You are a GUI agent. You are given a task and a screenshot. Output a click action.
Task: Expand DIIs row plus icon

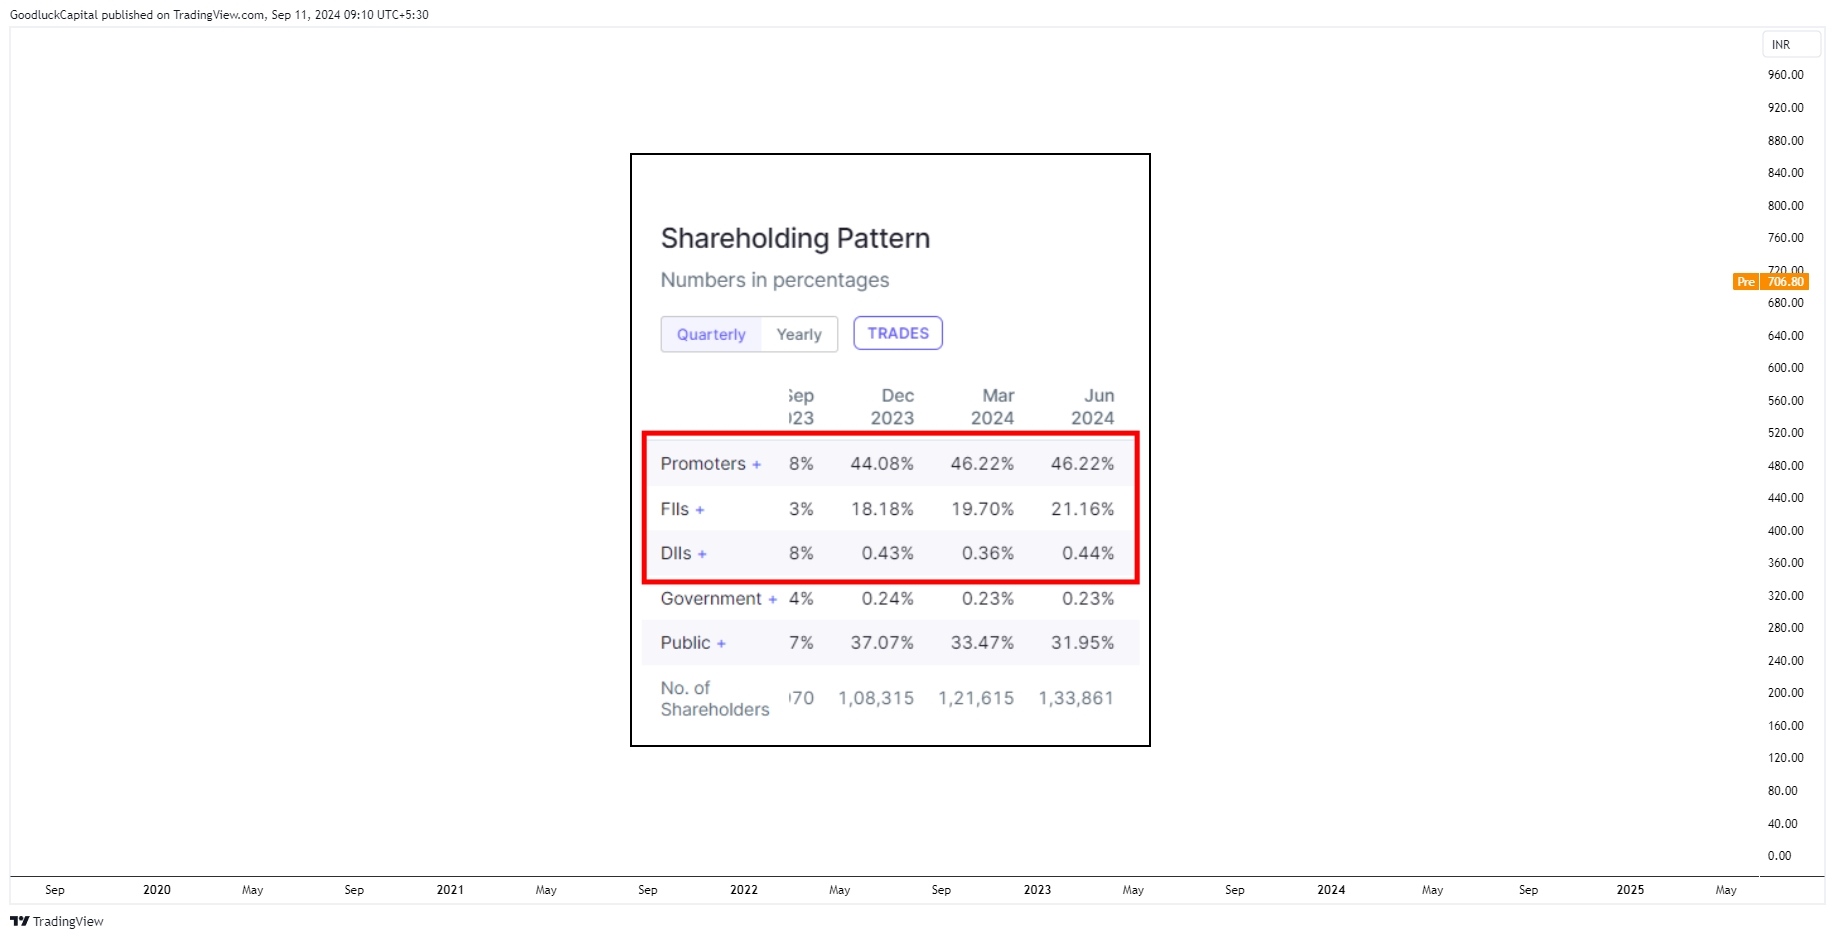click(x=702, y=554)
